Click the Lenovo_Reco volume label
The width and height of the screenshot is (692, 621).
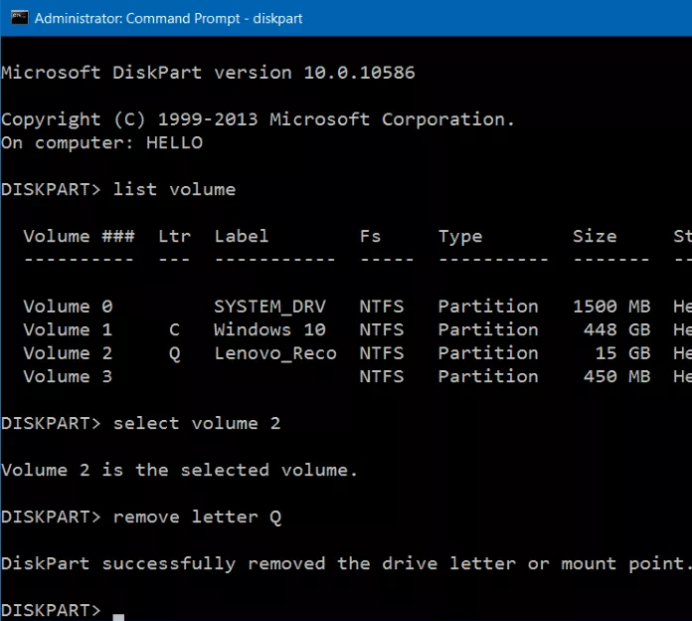275,353
